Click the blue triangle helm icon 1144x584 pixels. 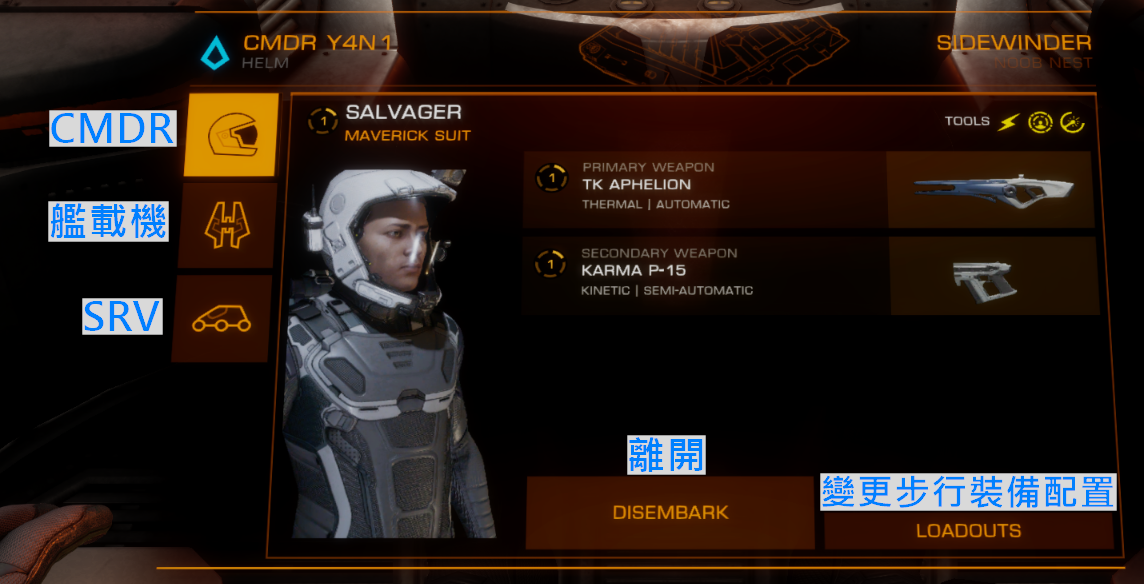215,53
